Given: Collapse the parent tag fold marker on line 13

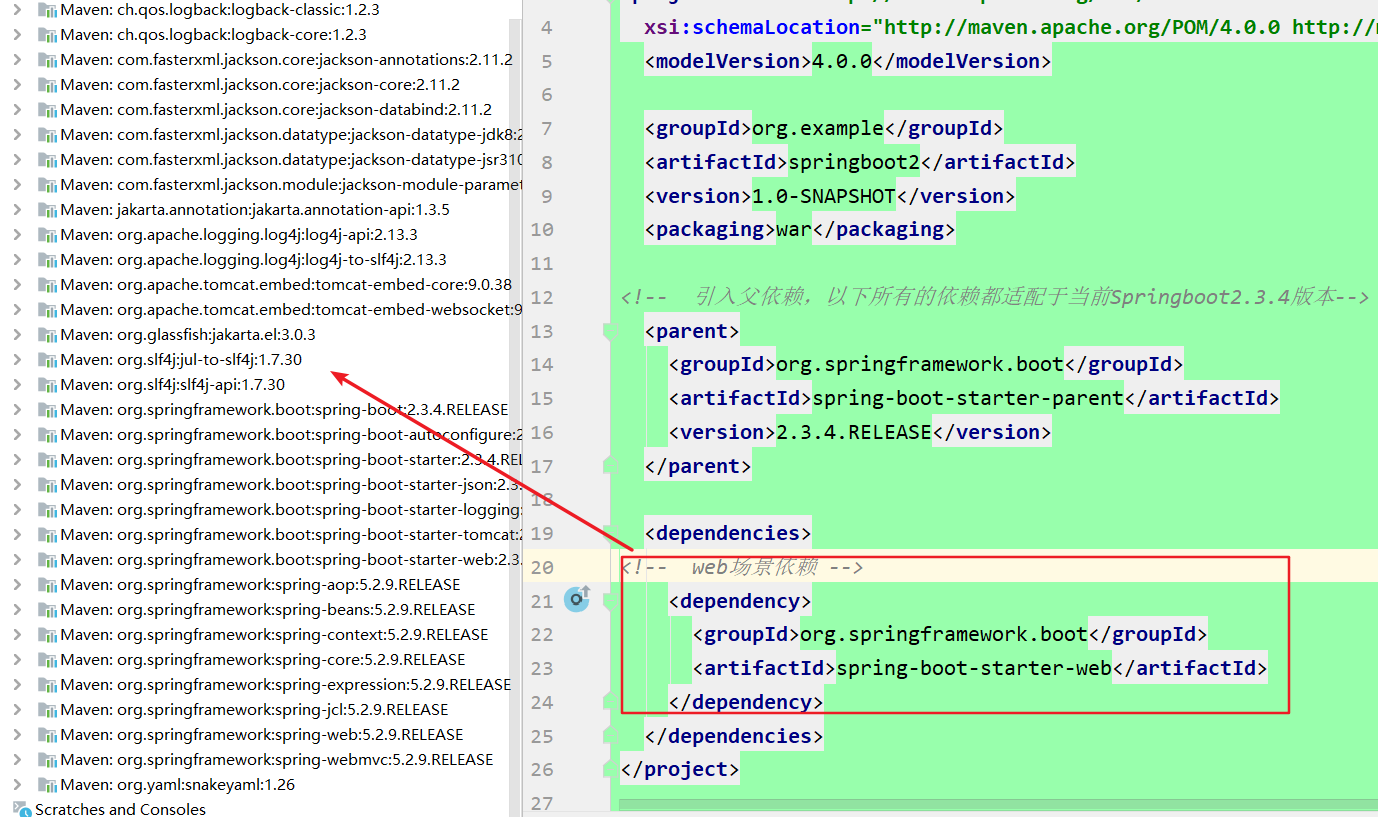Looking at the screenshot, I should pyautogui.click(x=611, y=331).
